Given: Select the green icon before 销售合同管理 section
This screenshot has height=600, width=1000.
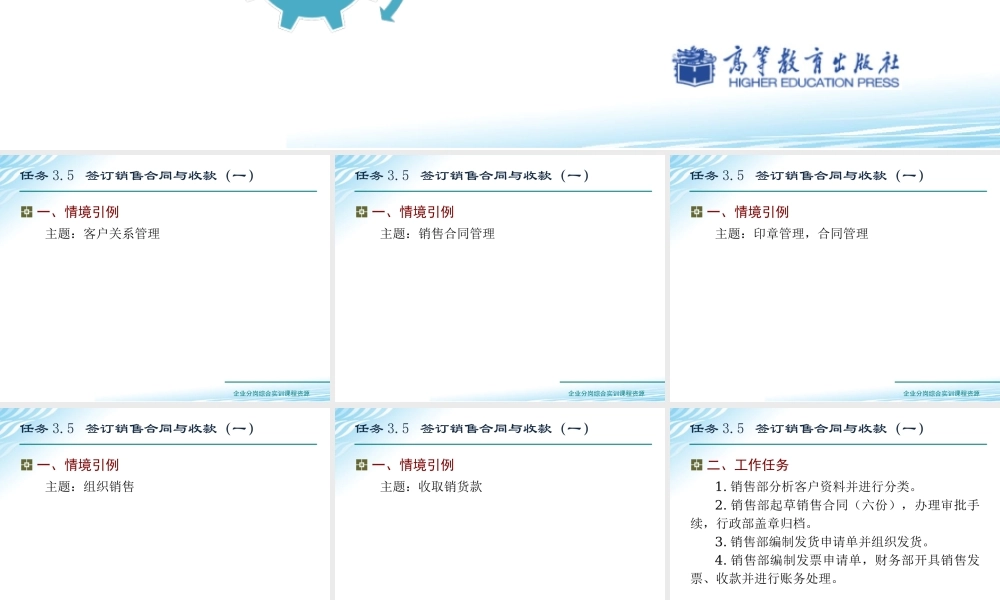Looking at the screenshot, I should (x=360, y=211).
